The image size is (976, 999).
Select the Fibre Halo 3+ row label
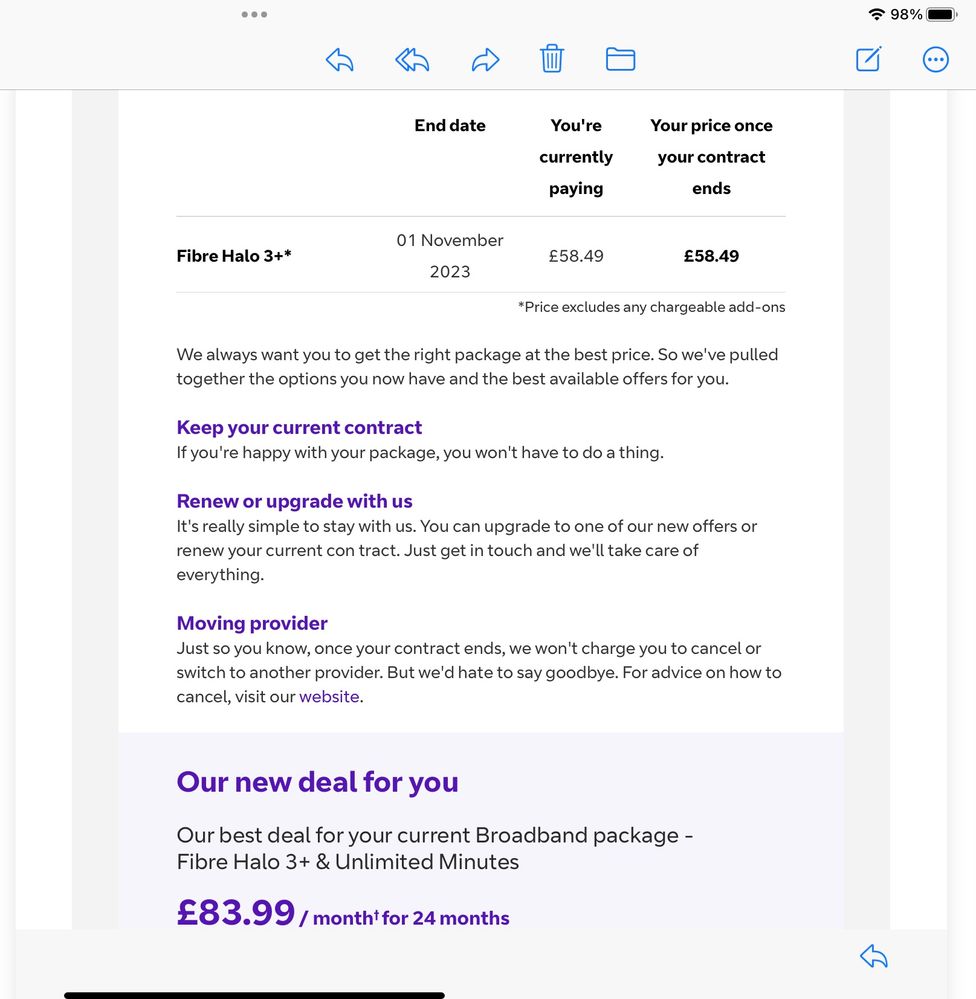234,256
